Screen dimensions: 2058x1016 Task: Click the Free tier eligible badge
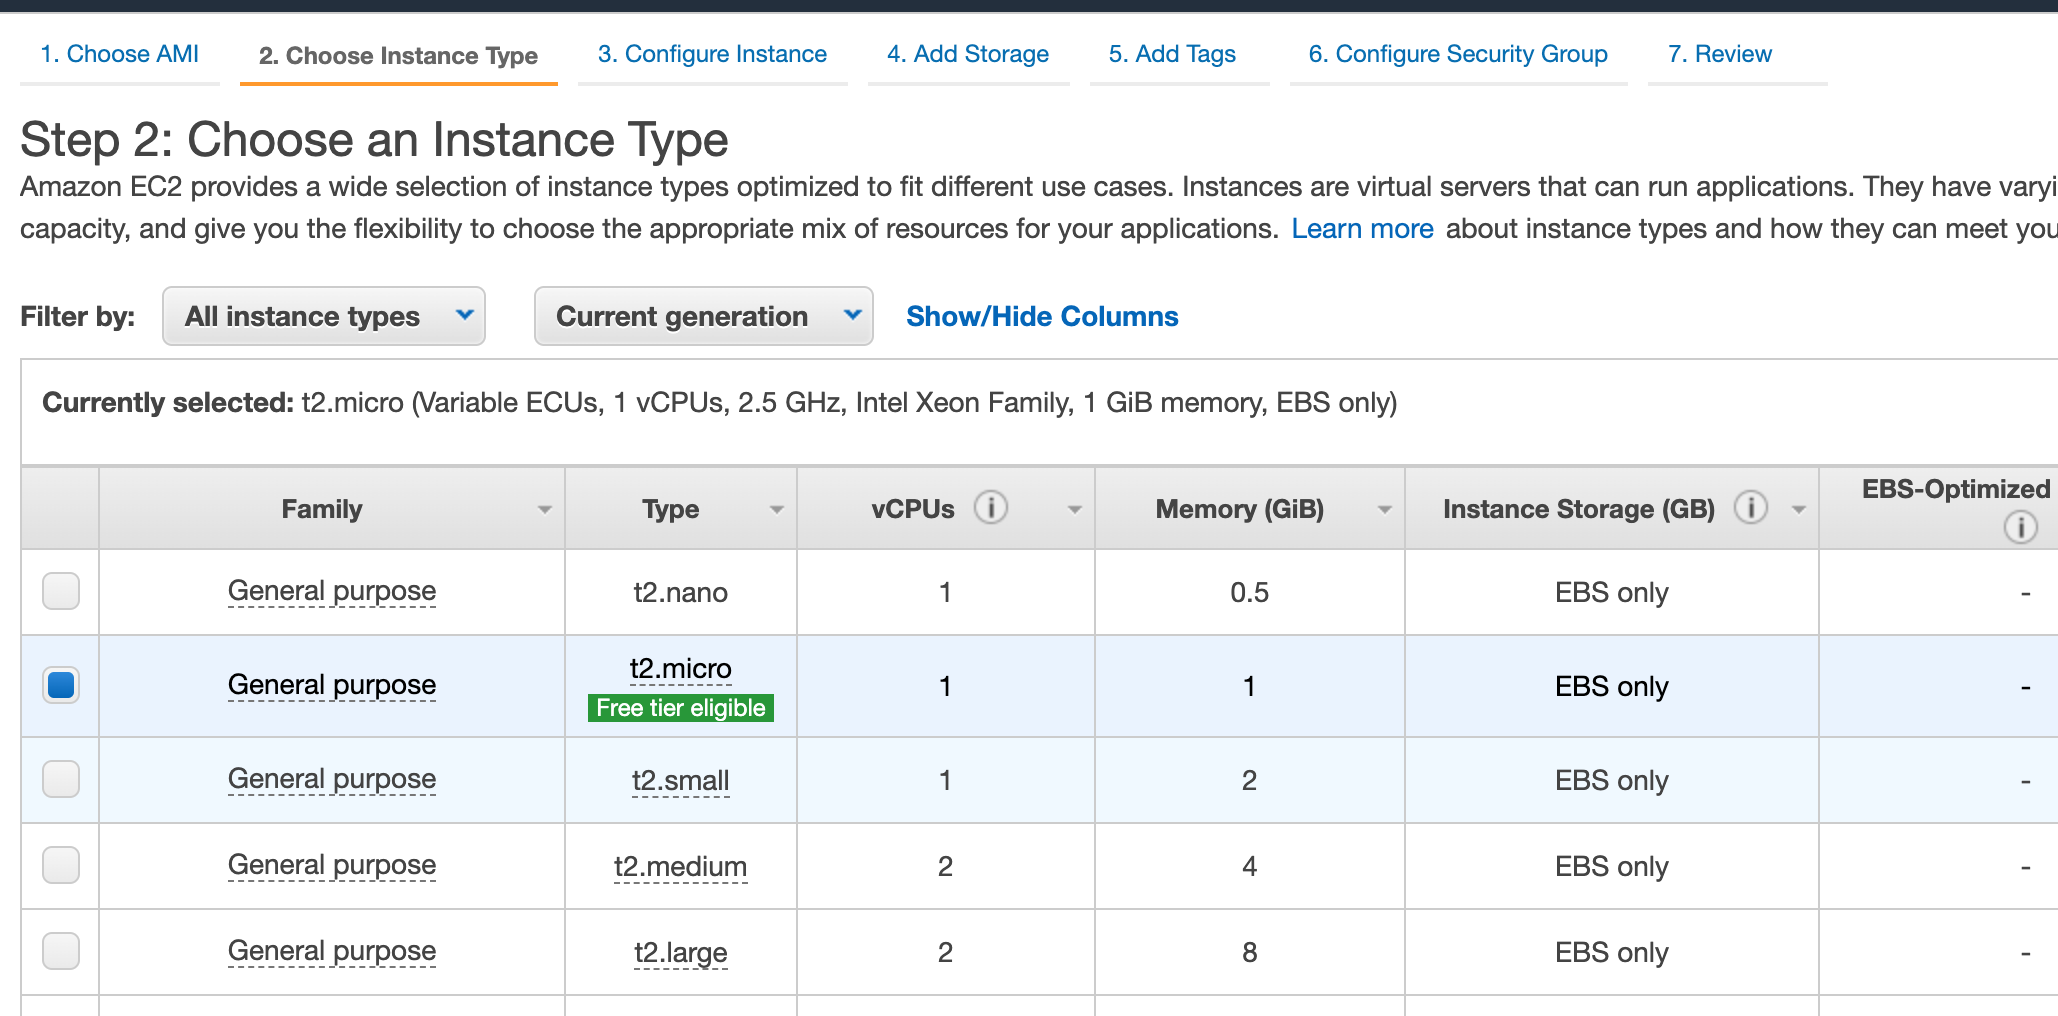(681, 708)
